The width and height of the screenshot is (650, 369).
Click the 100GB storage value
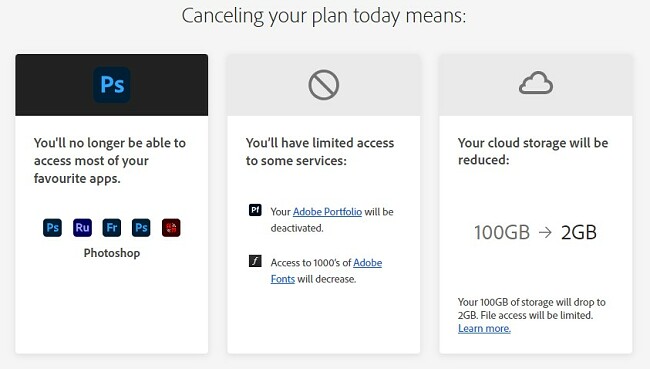502,232
